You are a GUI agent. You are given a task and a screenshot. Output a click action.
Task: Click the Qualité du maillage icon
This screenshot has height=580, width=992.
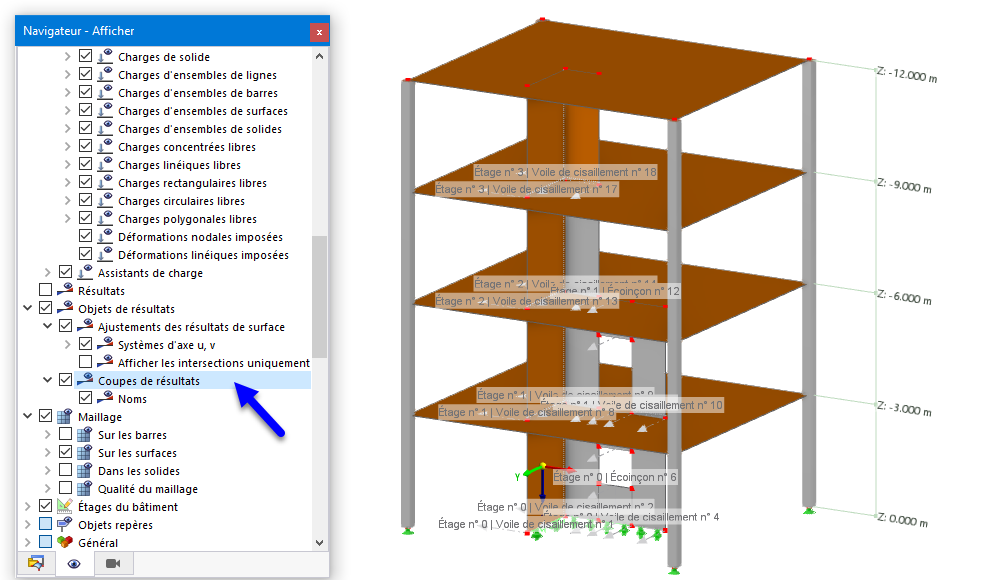tap(85, 488)
